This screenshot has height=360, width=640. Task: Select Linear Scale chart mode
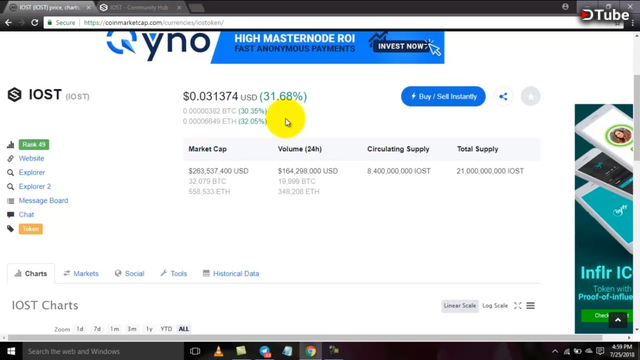click(x=460, y=306)
